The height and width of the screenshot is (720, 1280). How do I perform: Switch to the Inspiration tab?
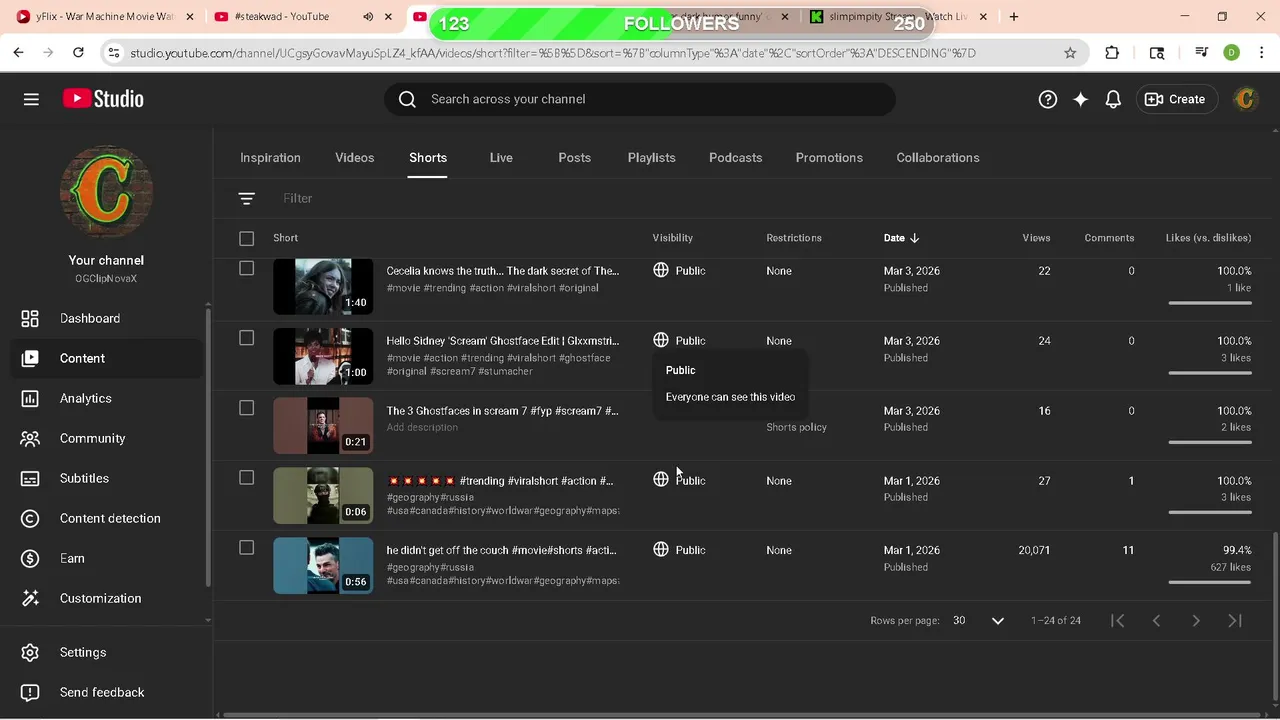point(270,158)
